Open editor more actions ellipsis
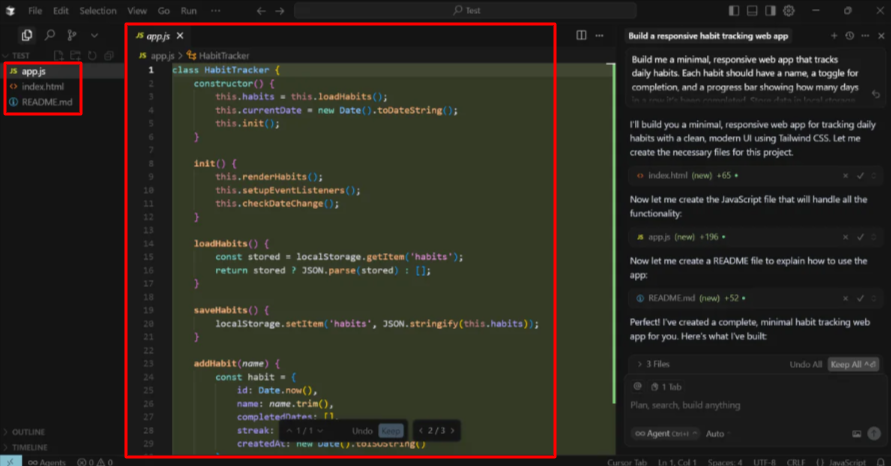The width and height of the screenshot is (891, 466). point(599,35)
